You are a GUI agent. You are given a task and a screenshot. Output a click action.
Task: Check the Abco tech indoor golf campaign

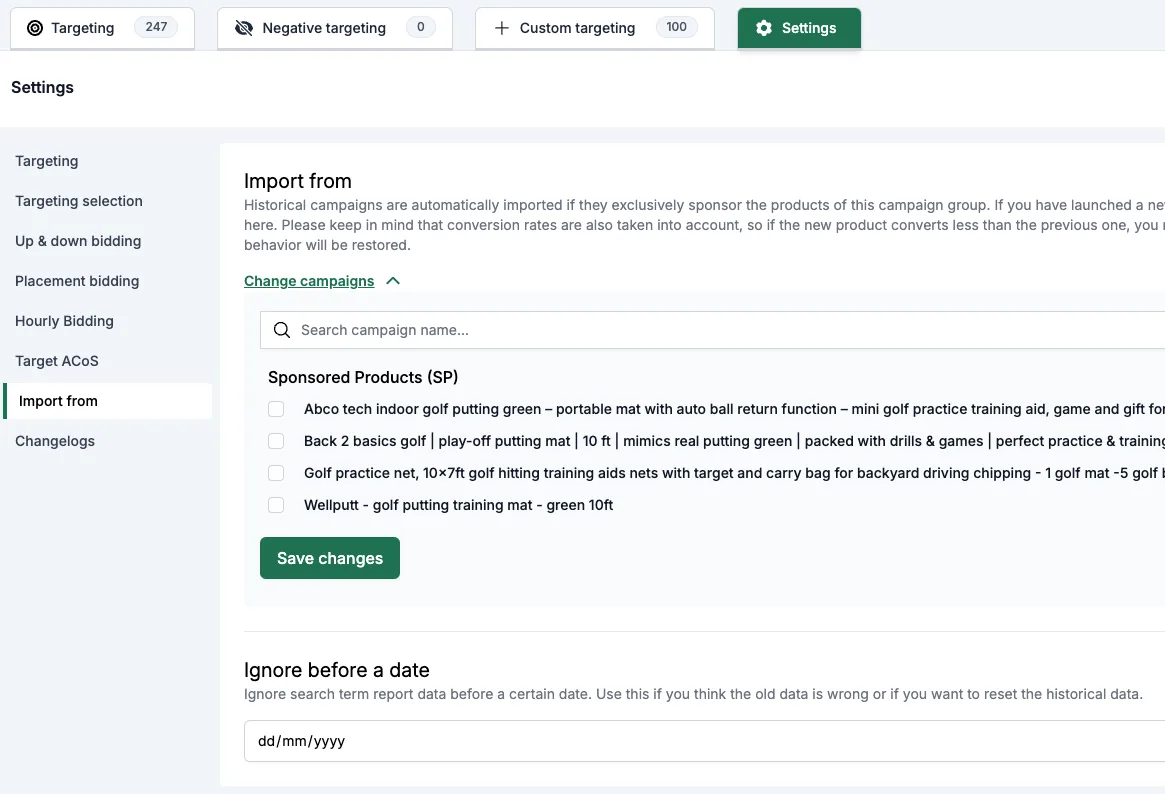coord(276,409)
